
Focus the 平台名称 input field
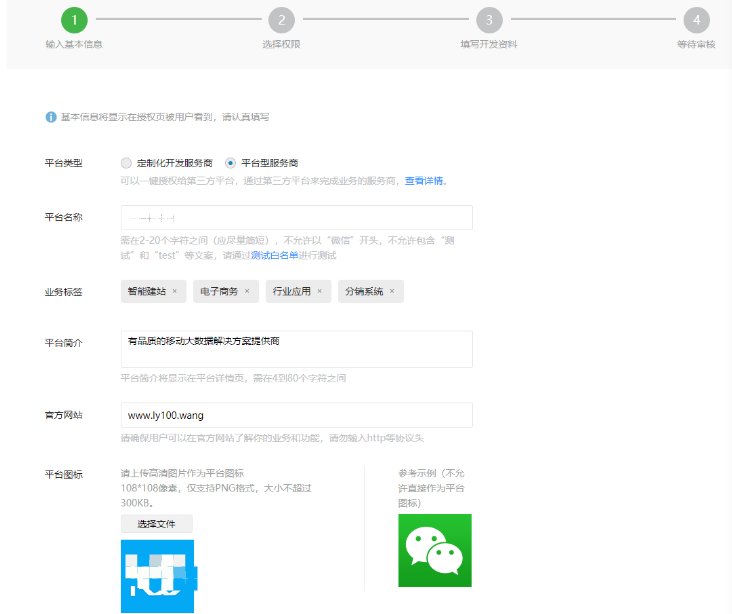pos(296,218)
